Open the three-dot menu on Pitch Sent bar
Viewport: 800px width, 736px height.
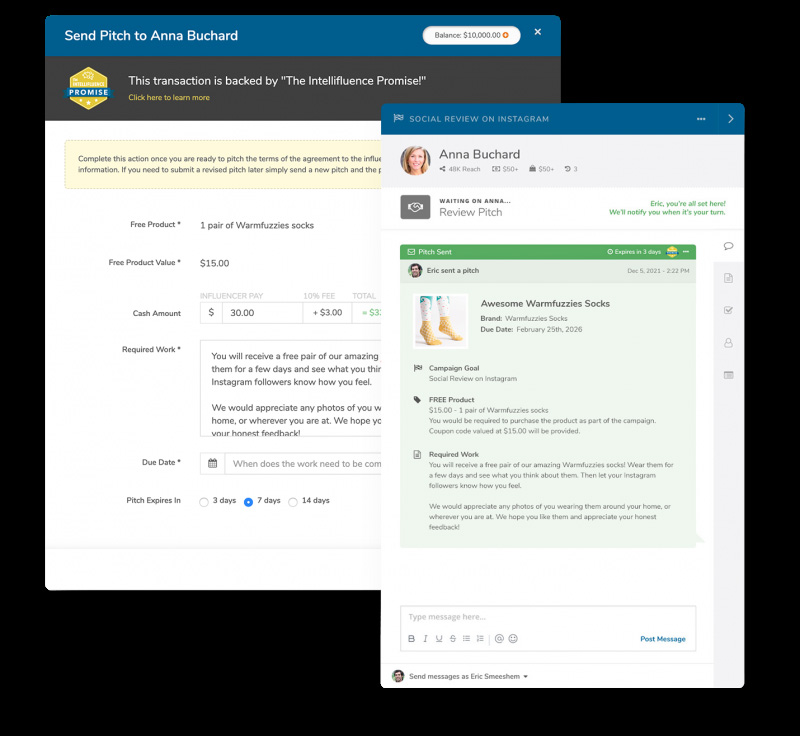[686, 251]
